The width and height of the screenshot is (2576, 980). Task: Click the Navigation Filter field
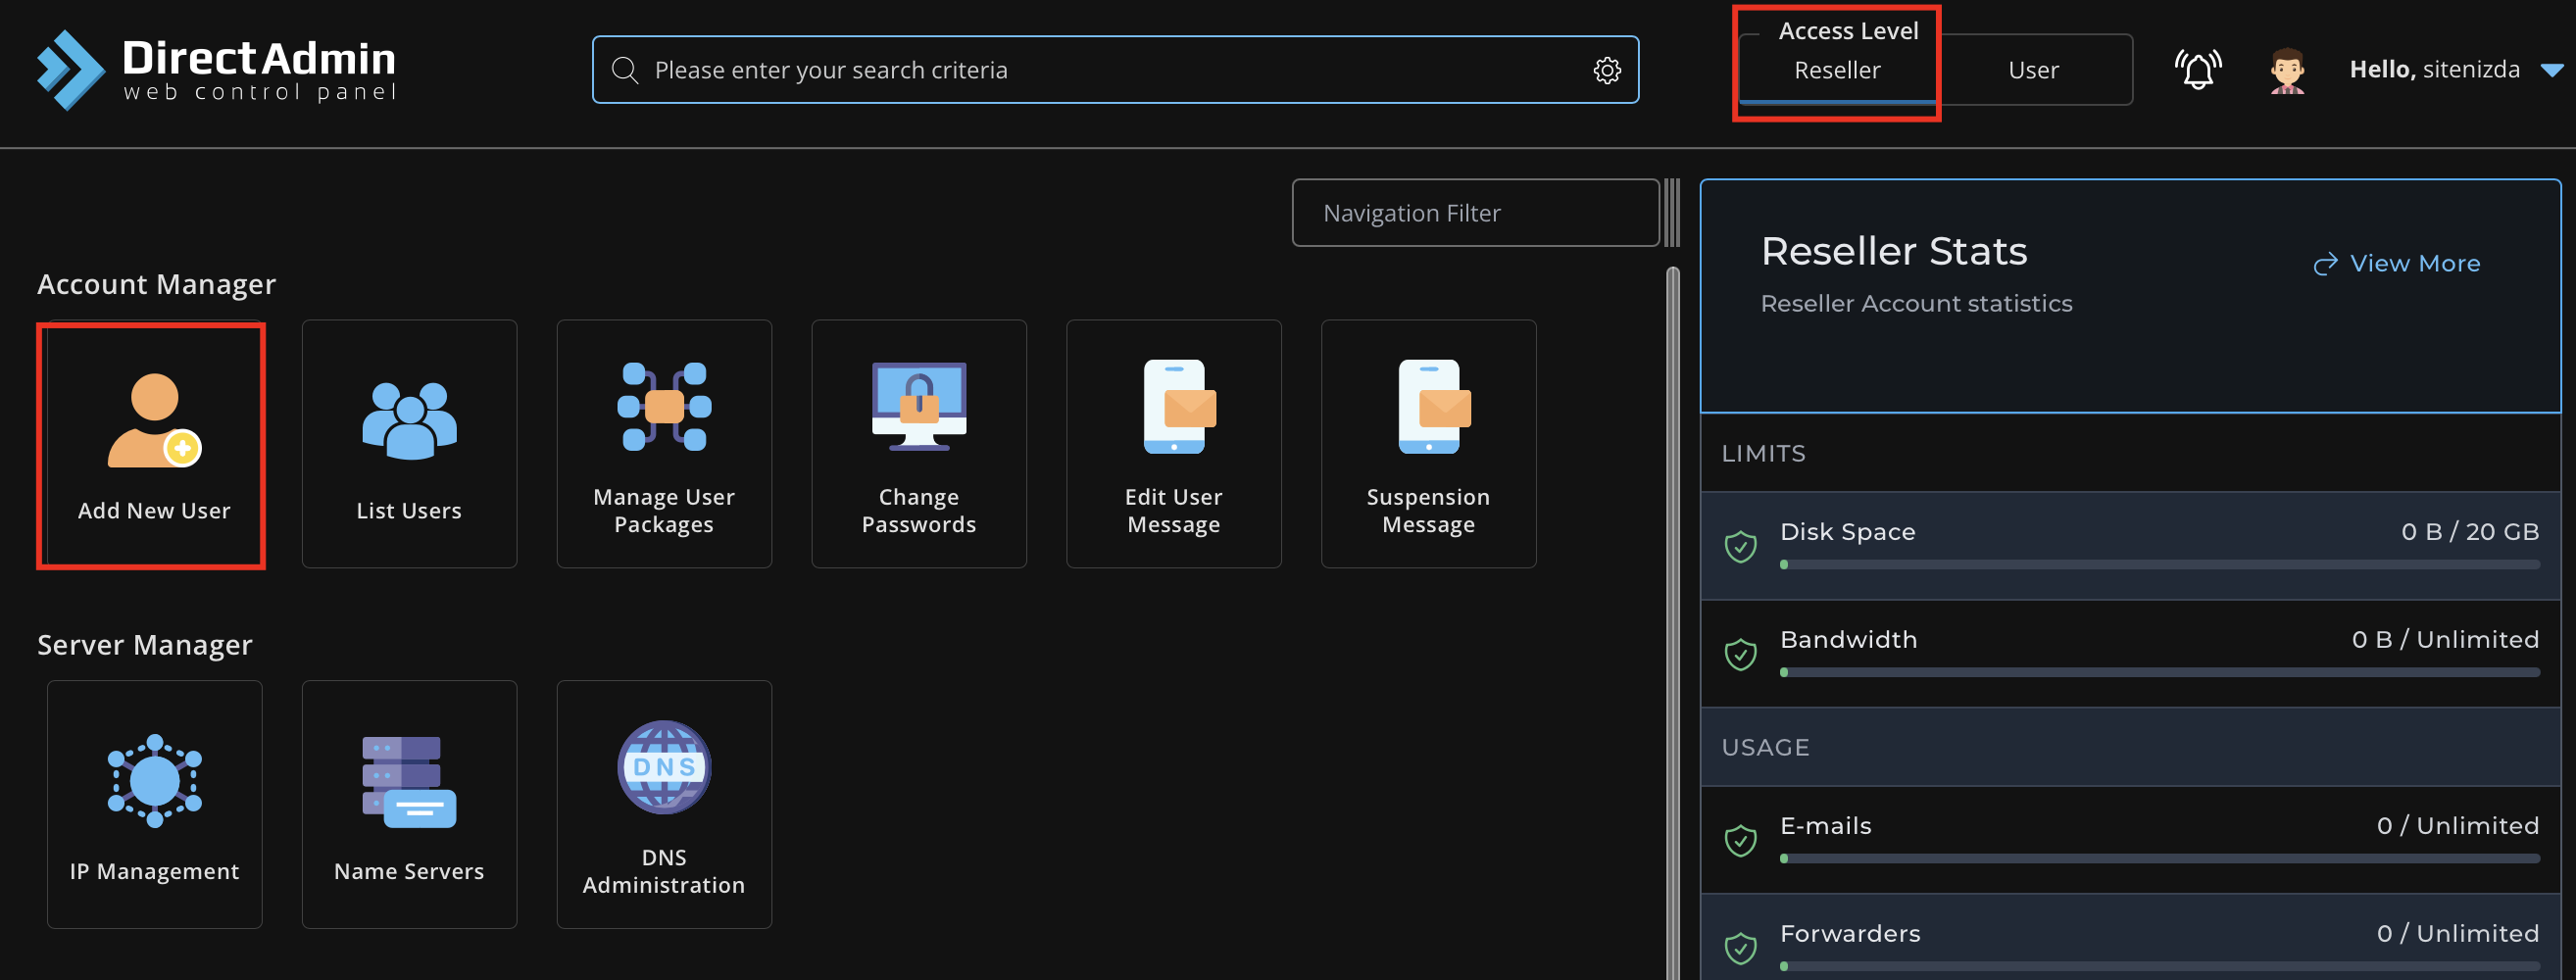tap(1475, 213)
